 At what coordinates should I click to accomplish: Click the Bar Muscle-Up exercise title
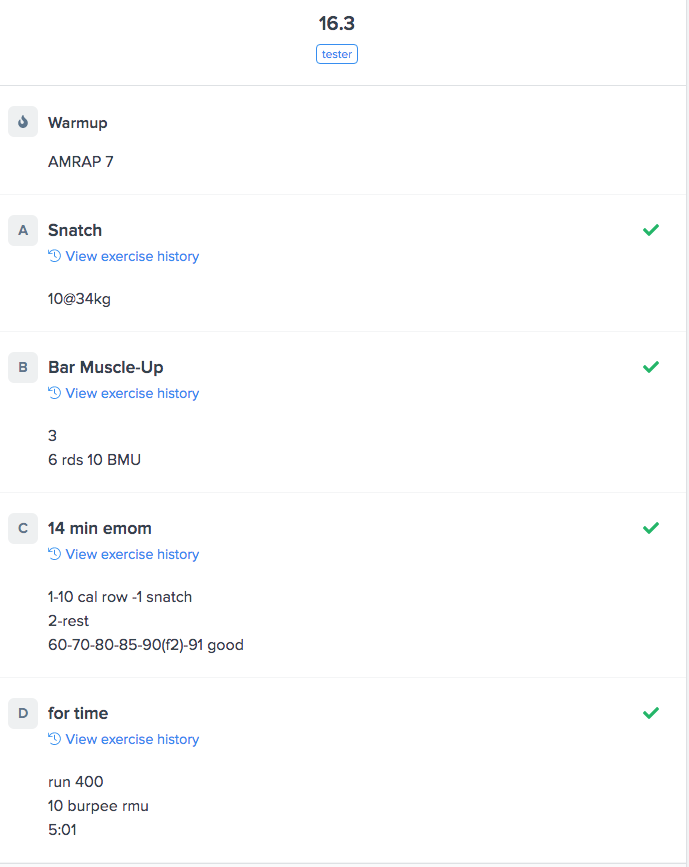click(106, 367)
